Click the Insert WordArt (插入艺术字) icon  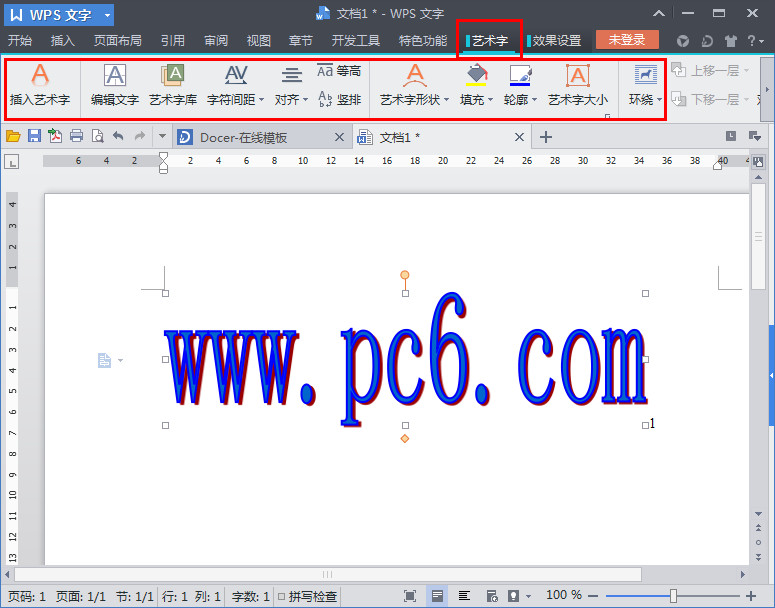pos(39,84)
